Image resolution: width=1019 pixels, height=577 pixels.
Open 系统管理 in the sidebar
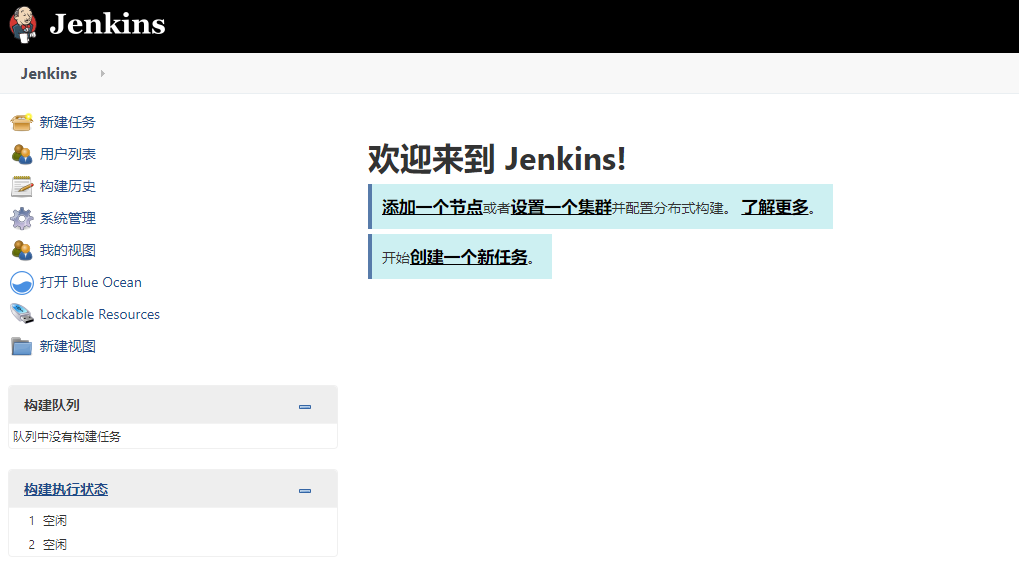[x=68, y=218]
